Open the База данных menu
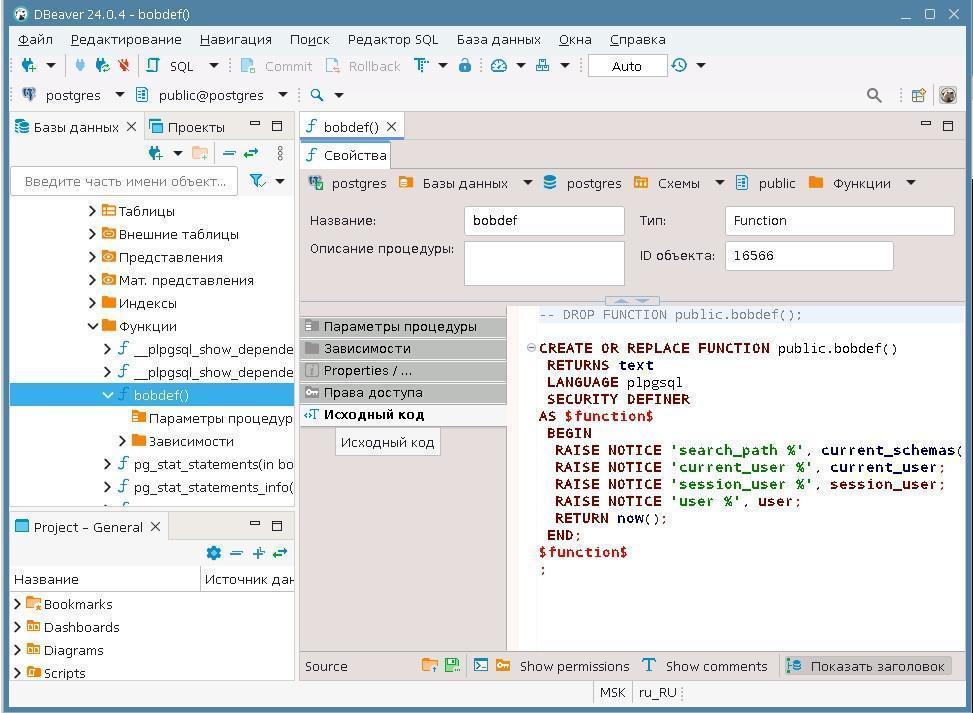The height and width of the screenshot is (713, 973). [x=498, y=39]
